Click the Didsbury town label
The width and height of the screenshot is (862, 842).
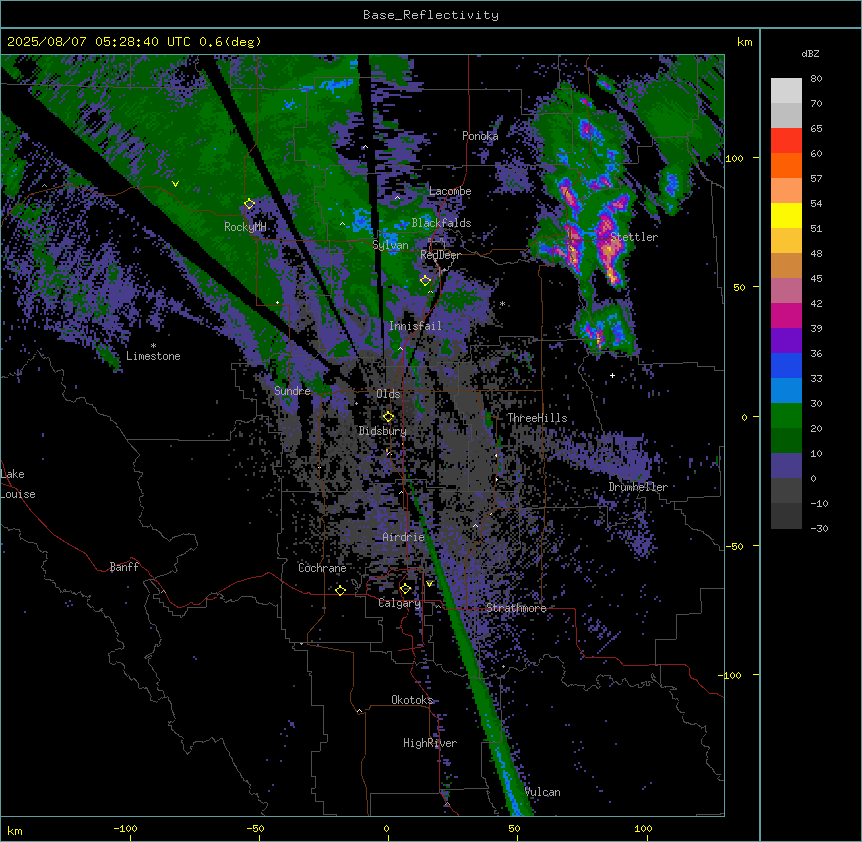[x=383, y=431]
